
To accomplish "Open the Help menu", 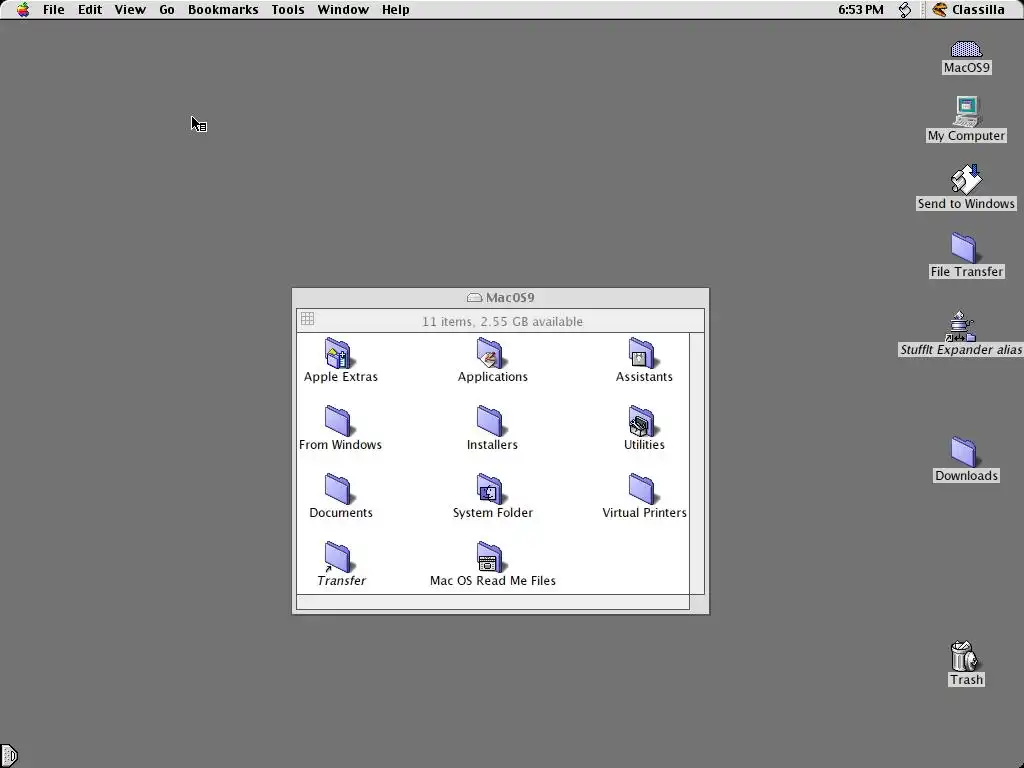I will coord(395,10).
